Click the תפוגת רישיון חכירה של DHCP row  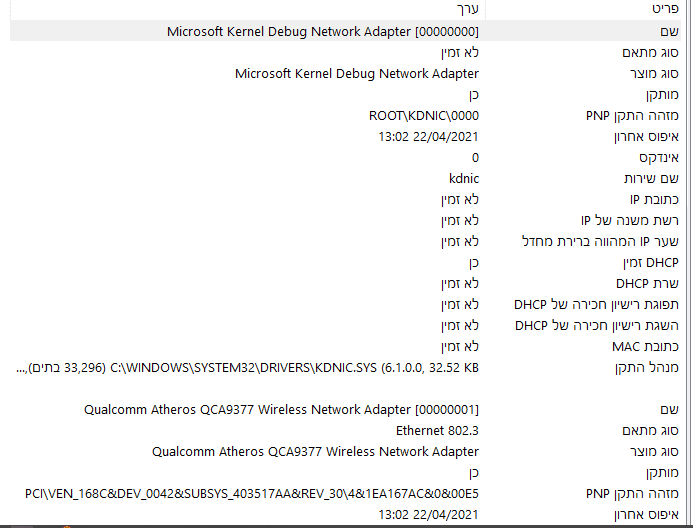click(x=597, y=304)
